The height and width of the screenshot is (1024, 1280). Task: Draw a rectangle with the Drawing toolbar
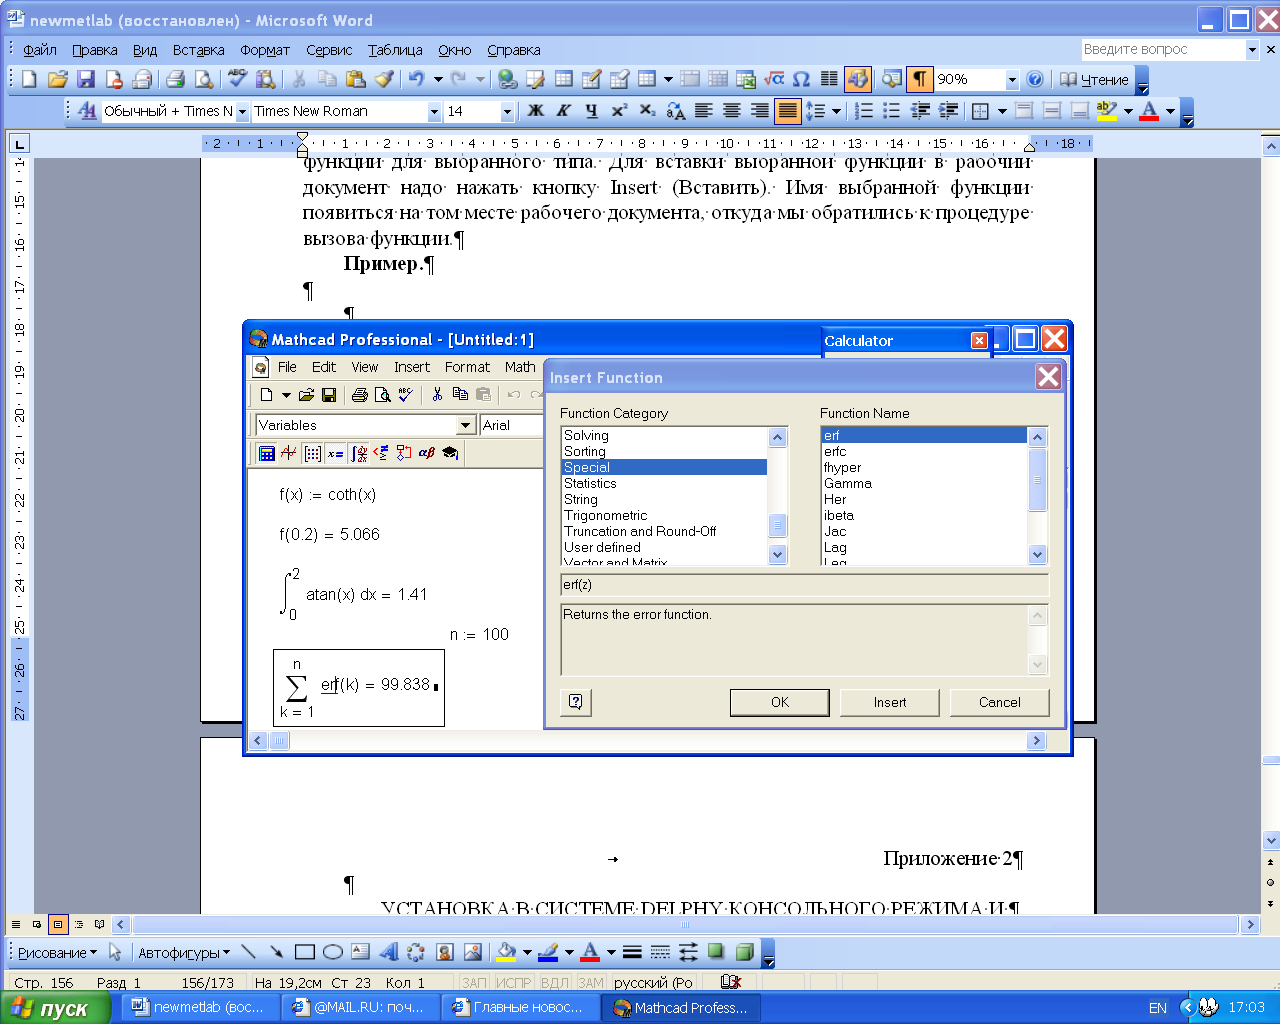point(305,952)
